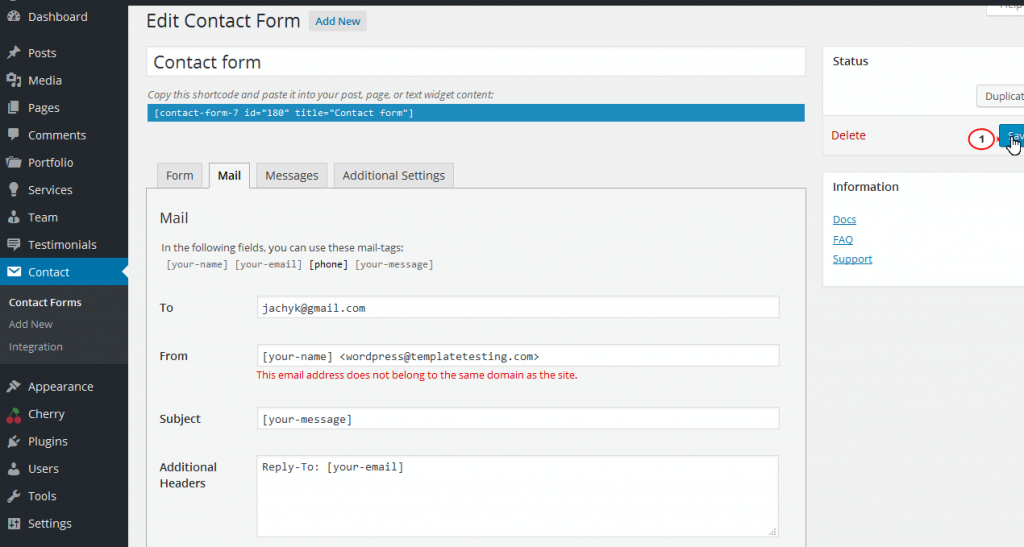Click the Posts pushpin icon
The width and height of the screenshot is (1024, 547).
(14, 53)
